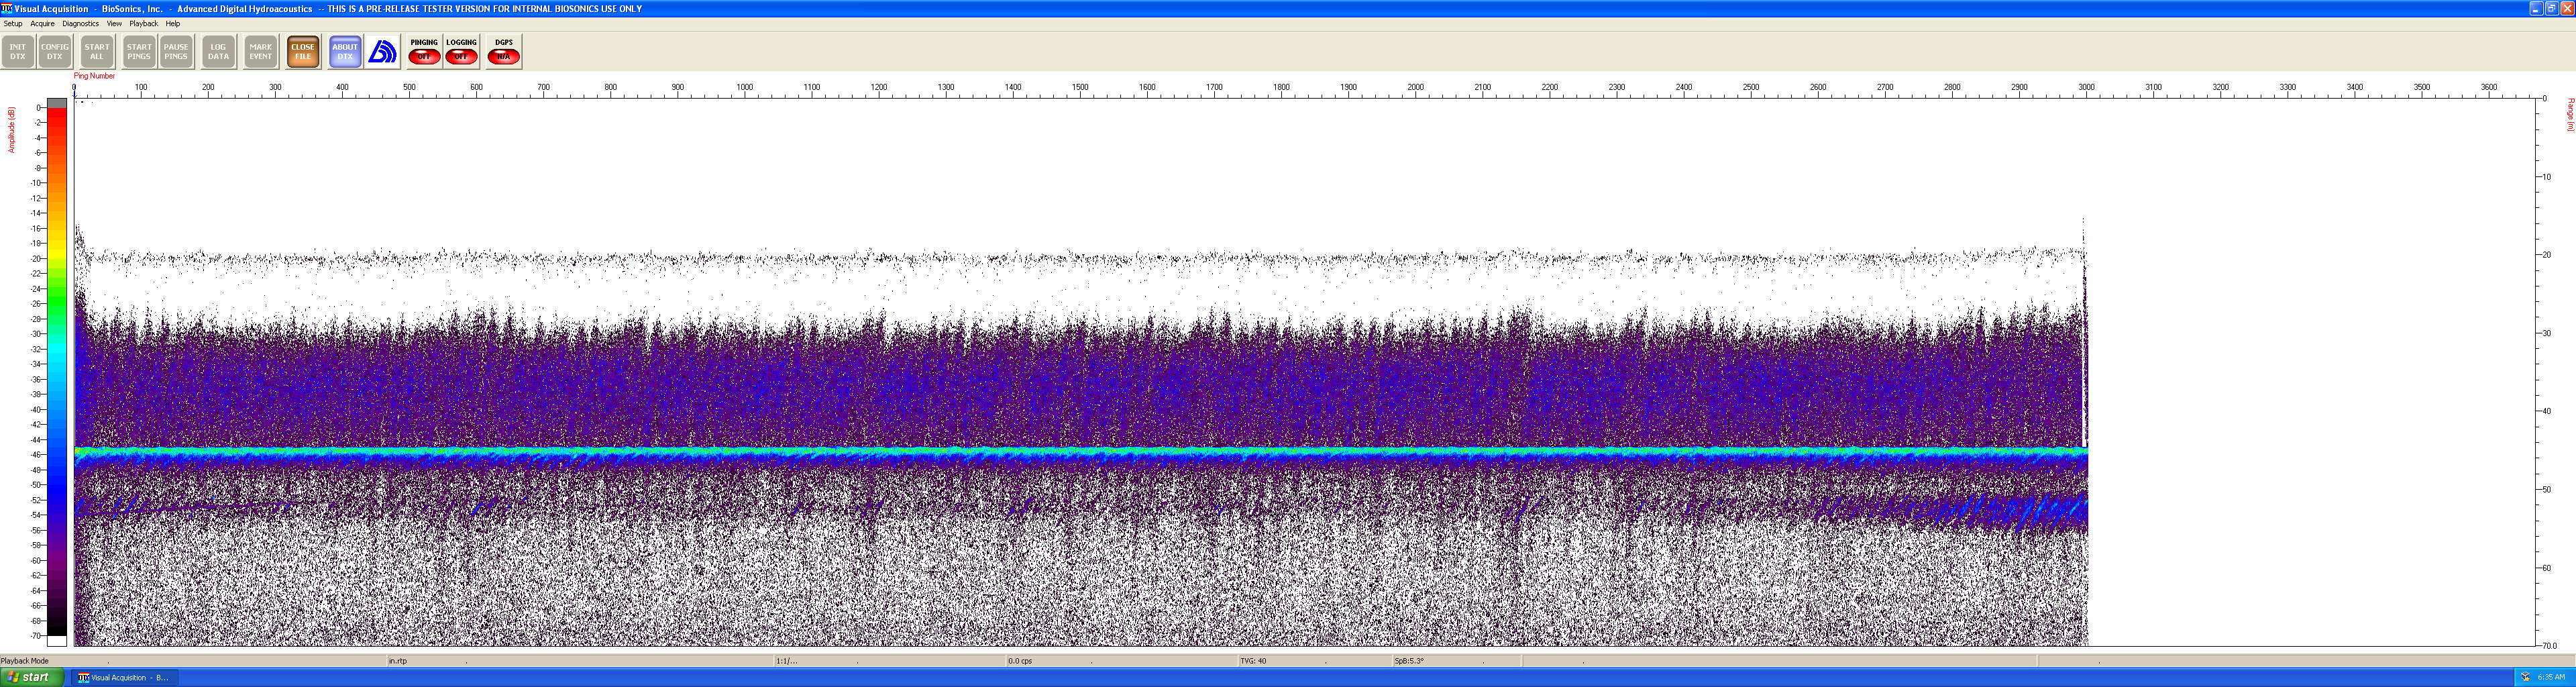Click the 'Ping Number' axis label
The width and height of the screenshot is (2576, 687).
pyautogui.click(x=94, y=76)
